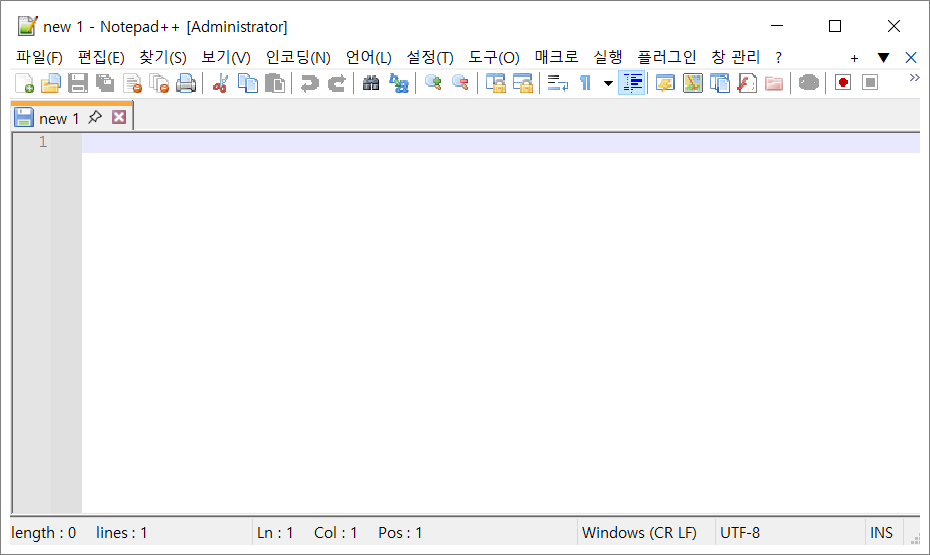This screenshot has height=555, width=930.
Task: Add a new tab with the plus button
Action: click(854, 58)
